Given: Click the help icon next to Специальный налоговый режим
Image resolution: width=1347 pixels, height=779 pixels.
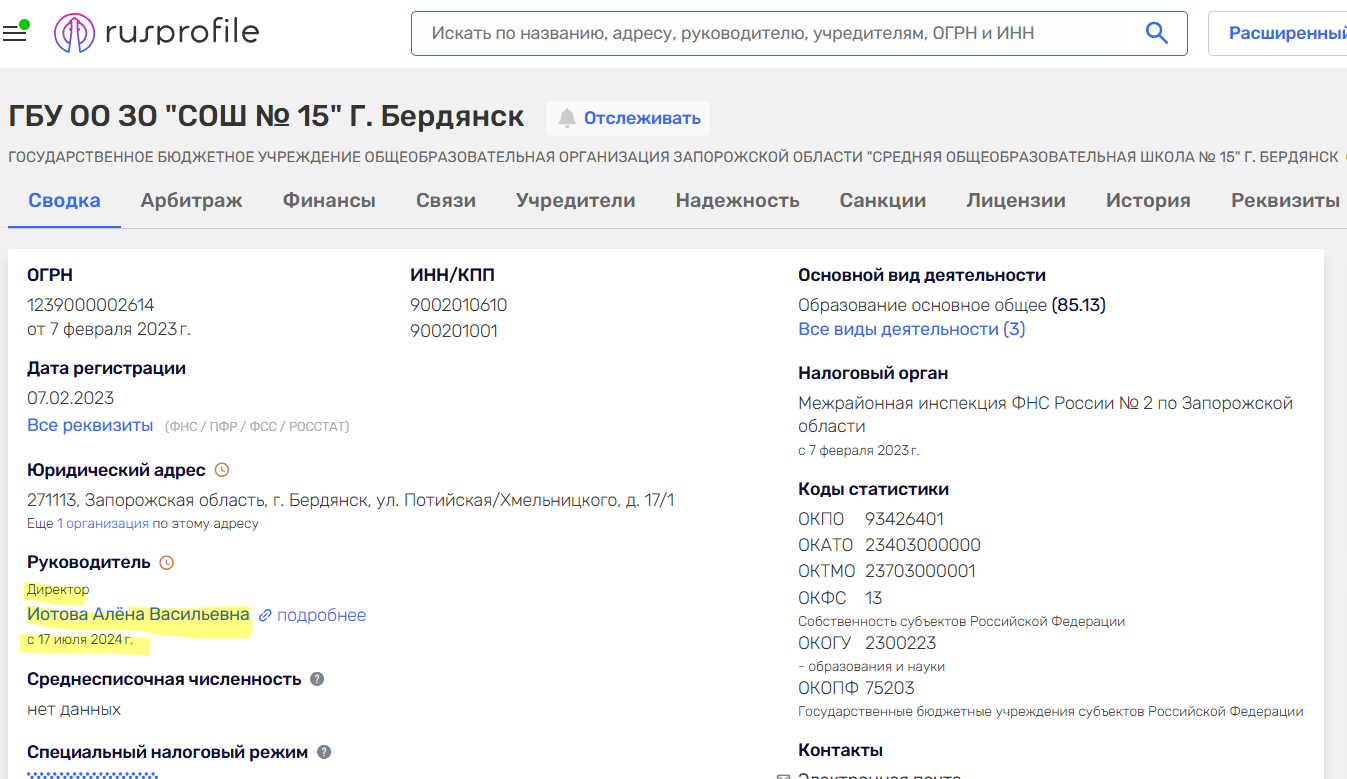Looking at the screenshot, I should [323, 752].
